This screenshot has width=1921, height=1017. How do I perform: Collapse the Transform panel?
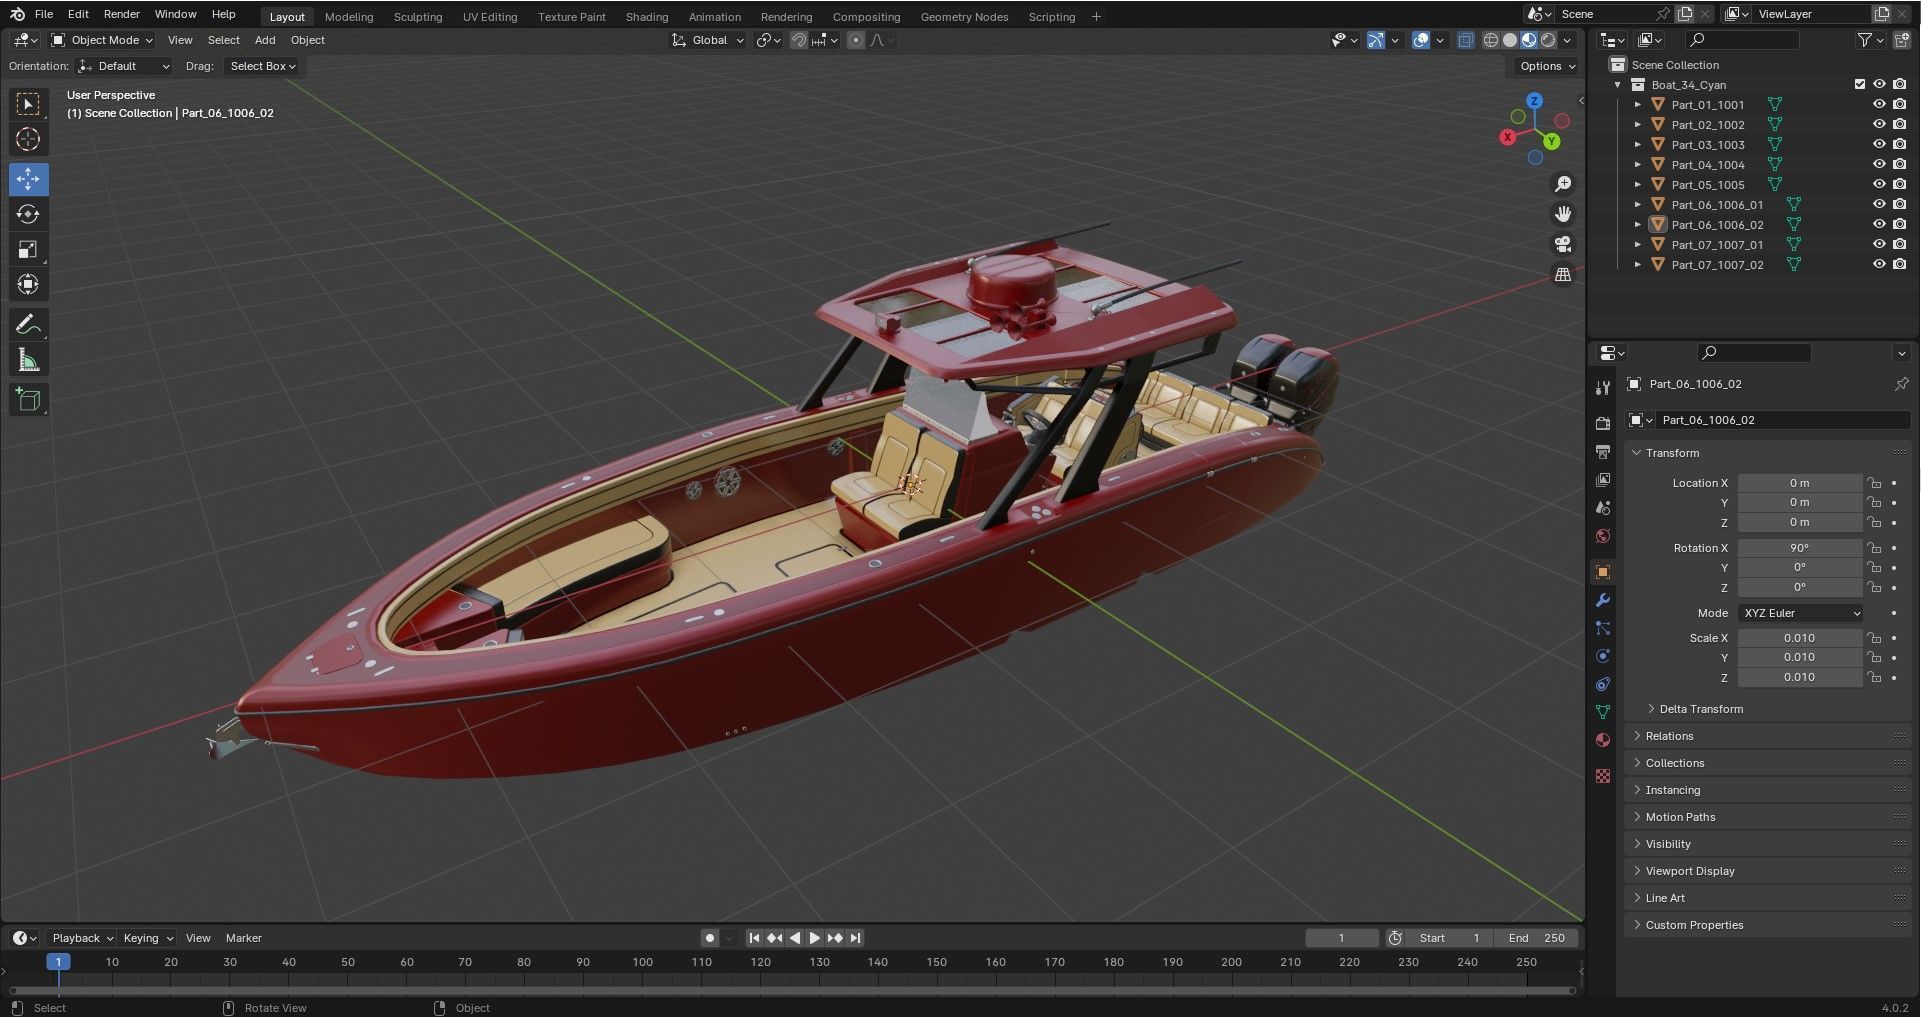point(1672,453)
